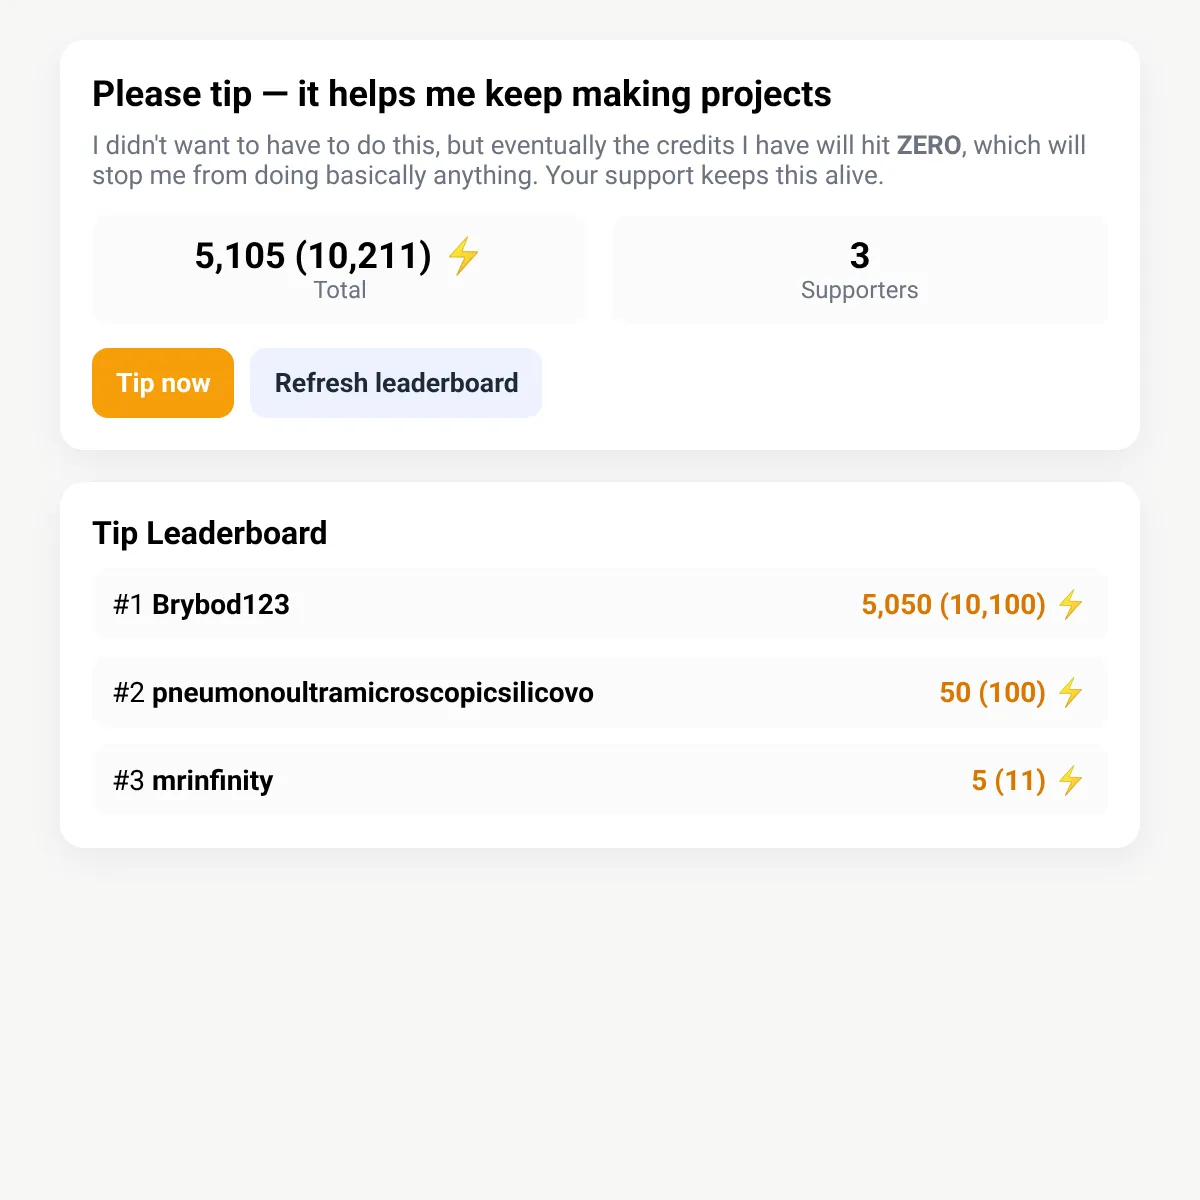
Task: Click the lightning icon in mrinfinity's row
Action: pyautogui.click(x=1071, y=780)
